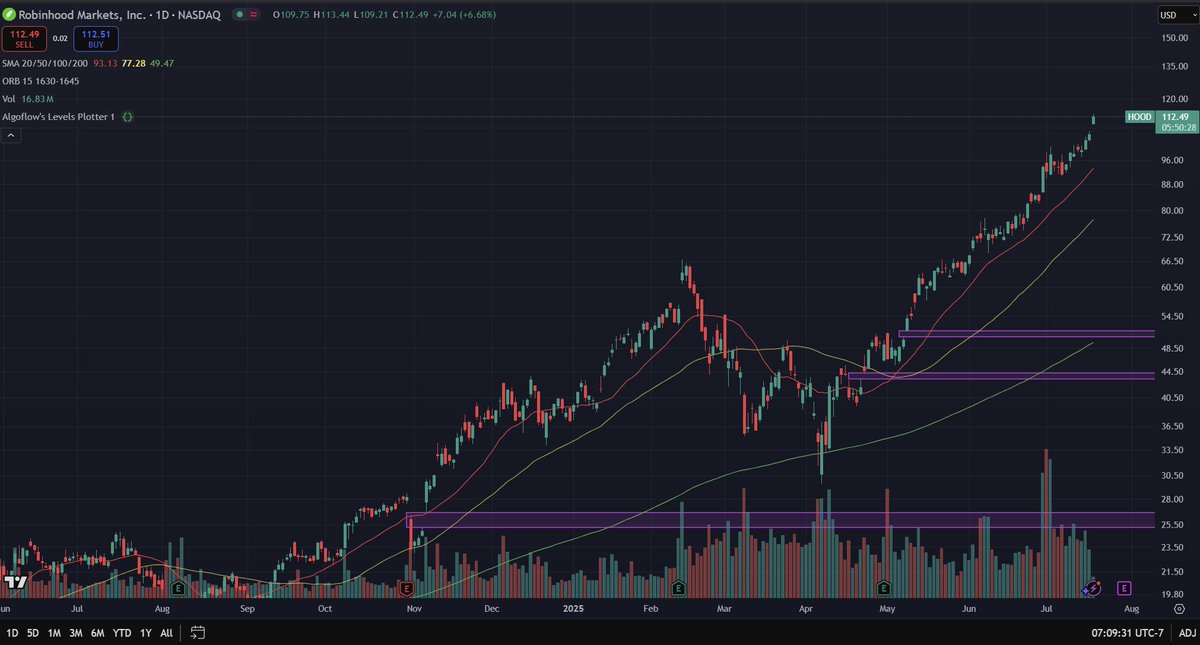This screenshot has width=1200, height=645.
Task: Click the TradingView logo on the chart
Action: 14,581
